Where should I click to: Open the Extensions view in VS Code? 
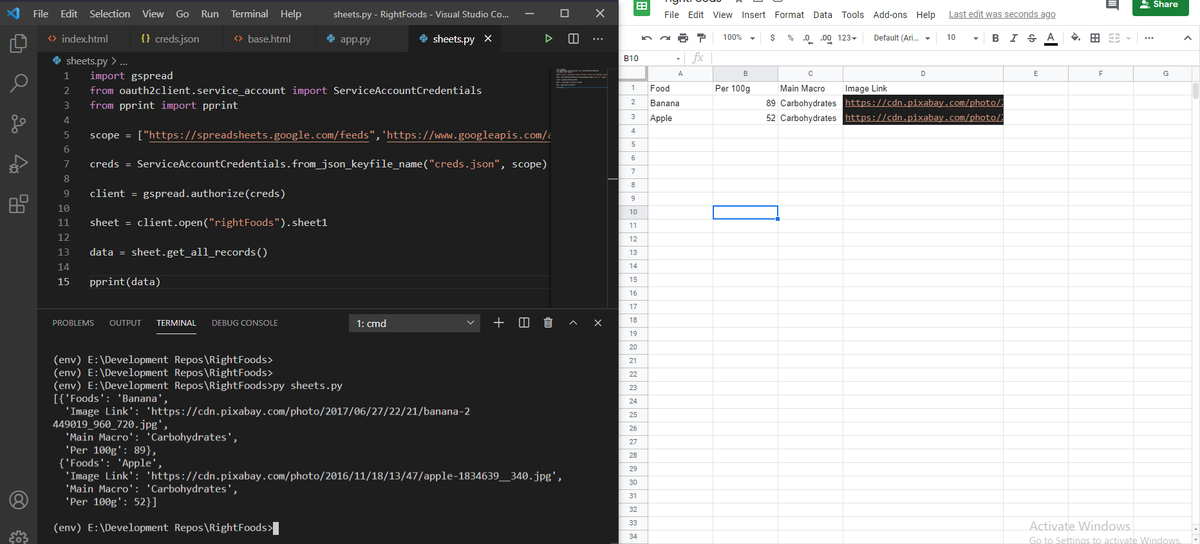coord(18,206)
